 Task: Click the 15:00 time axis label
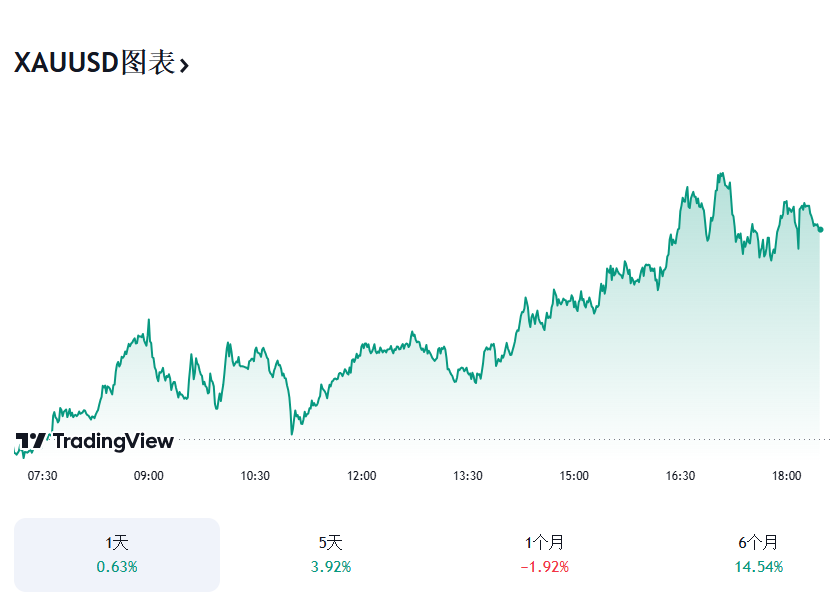[x=574, y=476]
